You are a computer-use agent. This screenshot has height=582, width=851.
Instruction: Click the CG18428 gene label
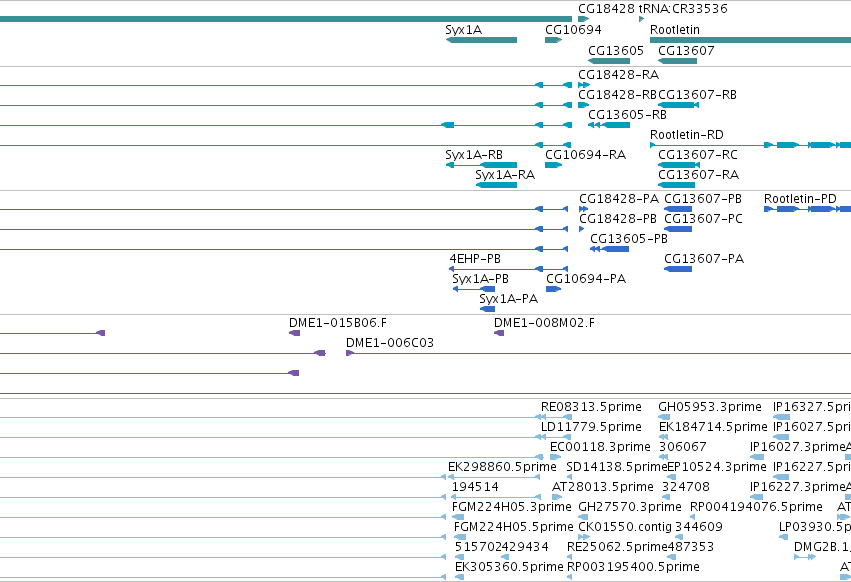click(606, 9)
